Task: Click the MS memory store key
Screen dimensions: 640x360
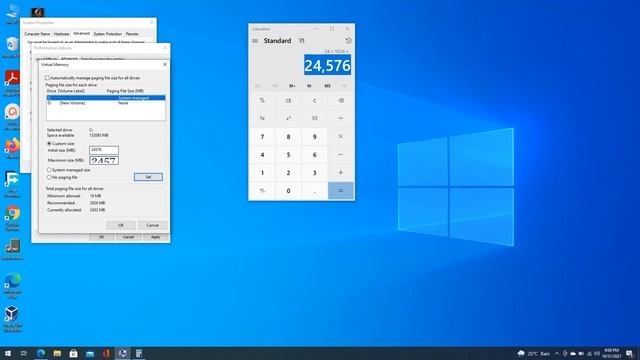Action: pyautogui.click(x=327, y=86)
